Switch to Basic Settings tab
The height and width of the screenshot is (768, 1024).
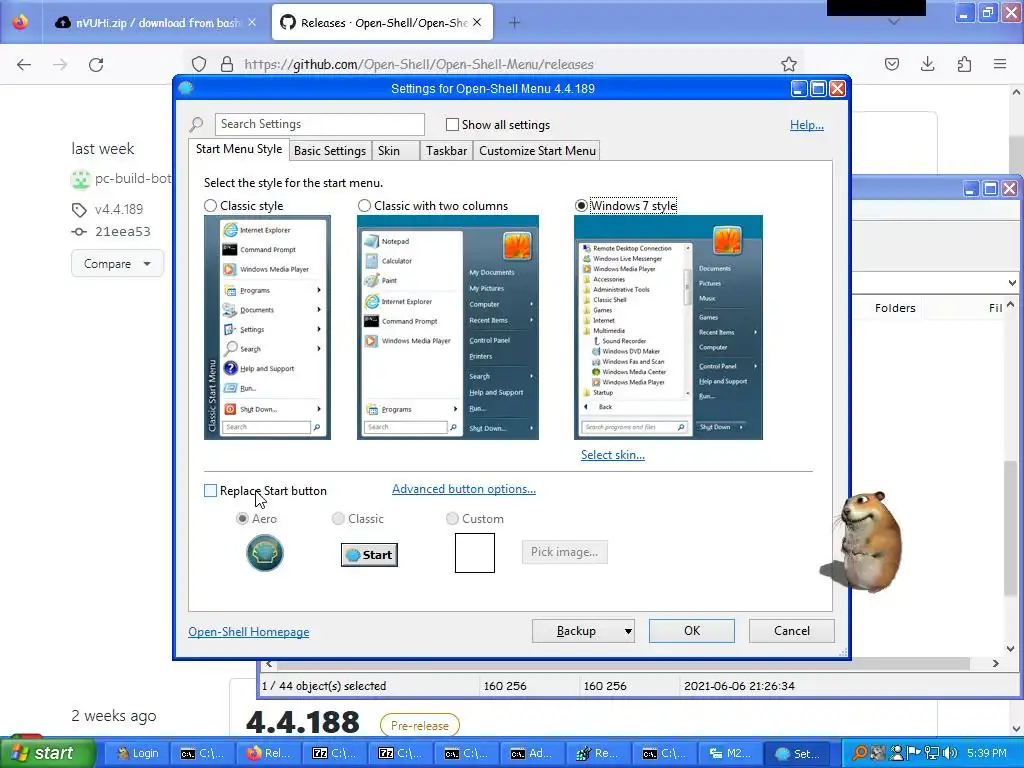tap(330, 151)
